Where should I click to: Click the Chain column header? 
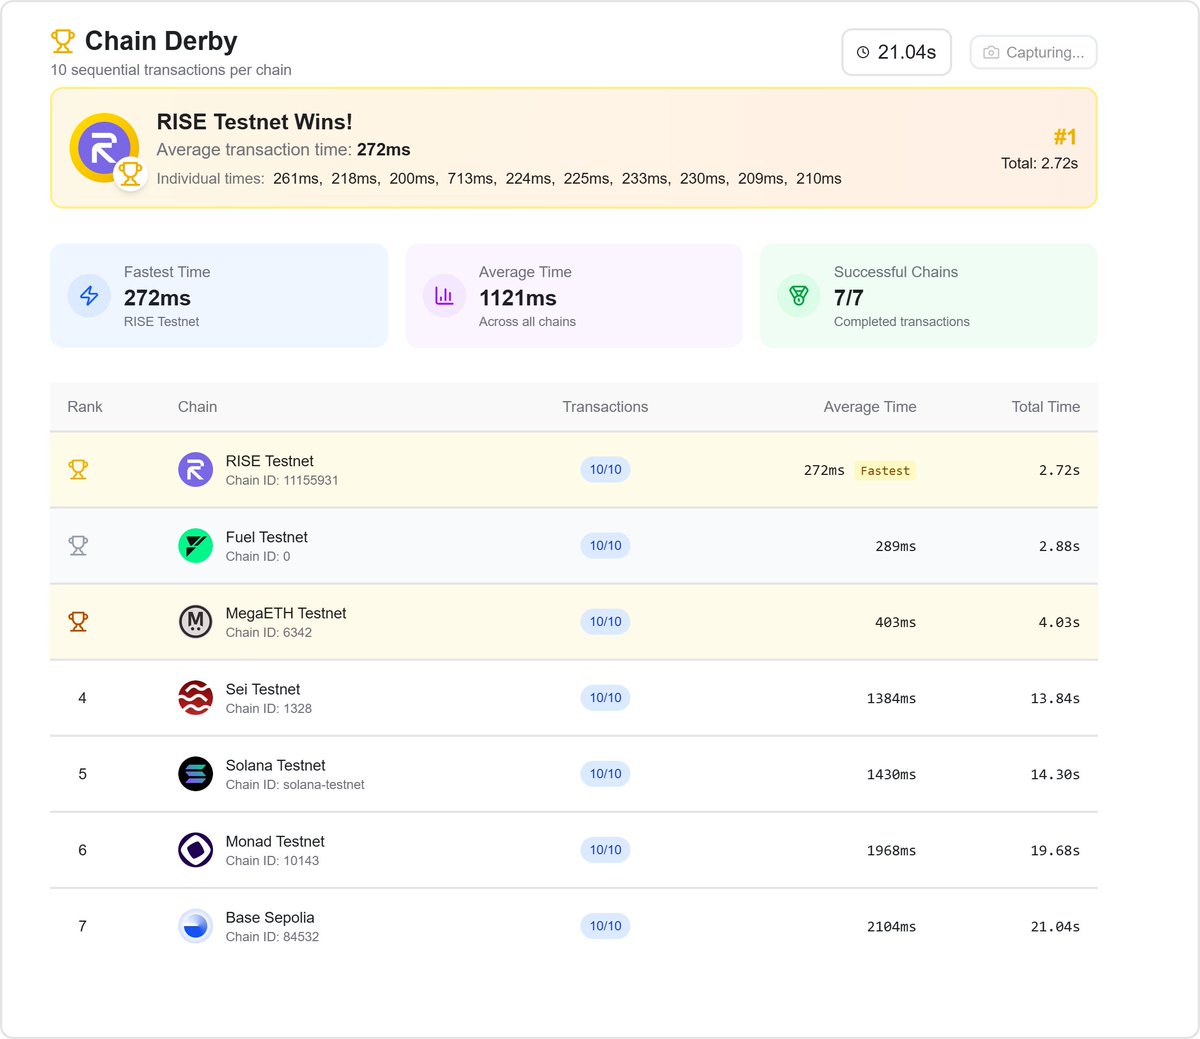pyautogui.click(x=197, y=406)
